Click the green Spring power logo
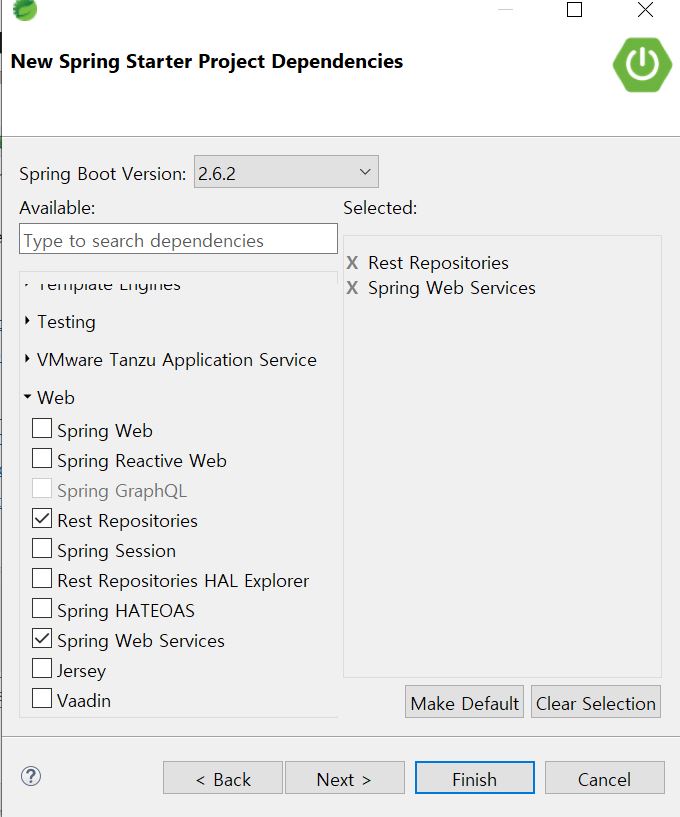The image size is (680, 817). click(642, 65)
